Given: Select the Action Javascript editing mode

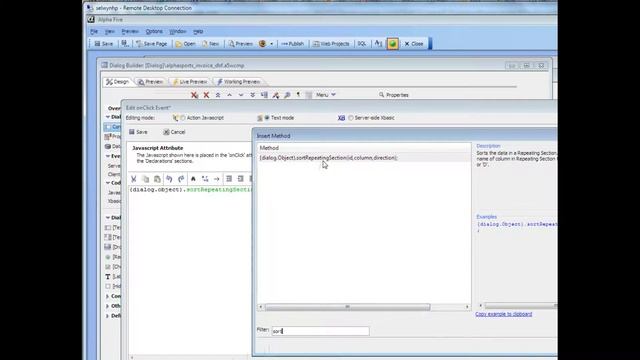Looking at the screenshot, I should pos(183,118).
